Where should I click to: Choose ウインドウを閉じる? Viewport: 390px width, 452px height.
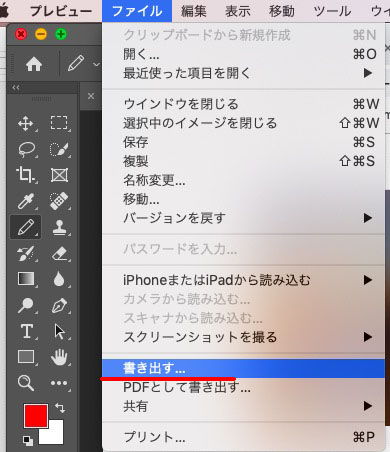[x=243, y=104]
